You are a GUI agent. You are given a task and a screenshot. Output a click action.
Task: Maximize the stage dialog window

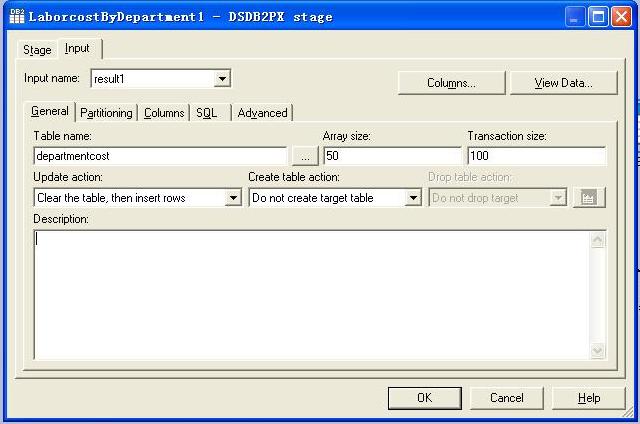coord(598,17)
